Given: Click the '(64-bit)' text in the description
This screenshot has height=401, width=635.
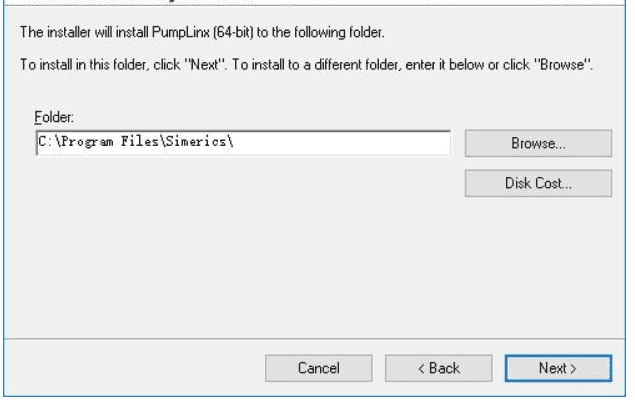Looking at the screenshot, I should click(x=233, y=32).
